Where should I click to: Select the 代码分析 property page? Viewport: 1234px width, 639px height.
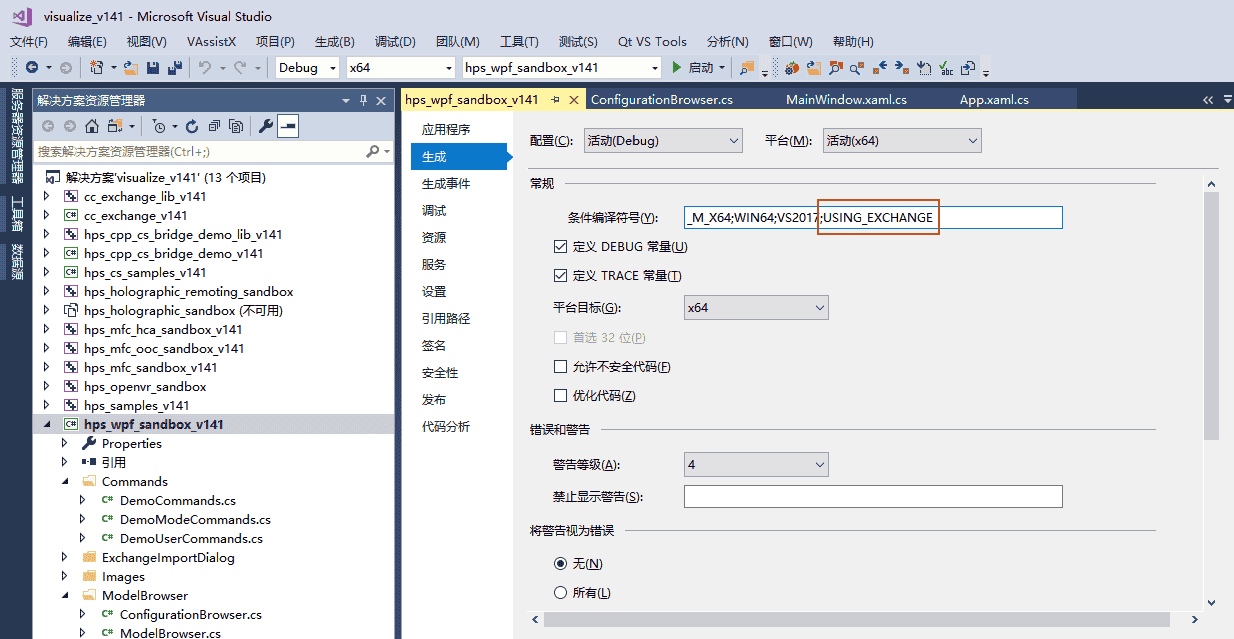pyautogui.click(x=446, y=426)
